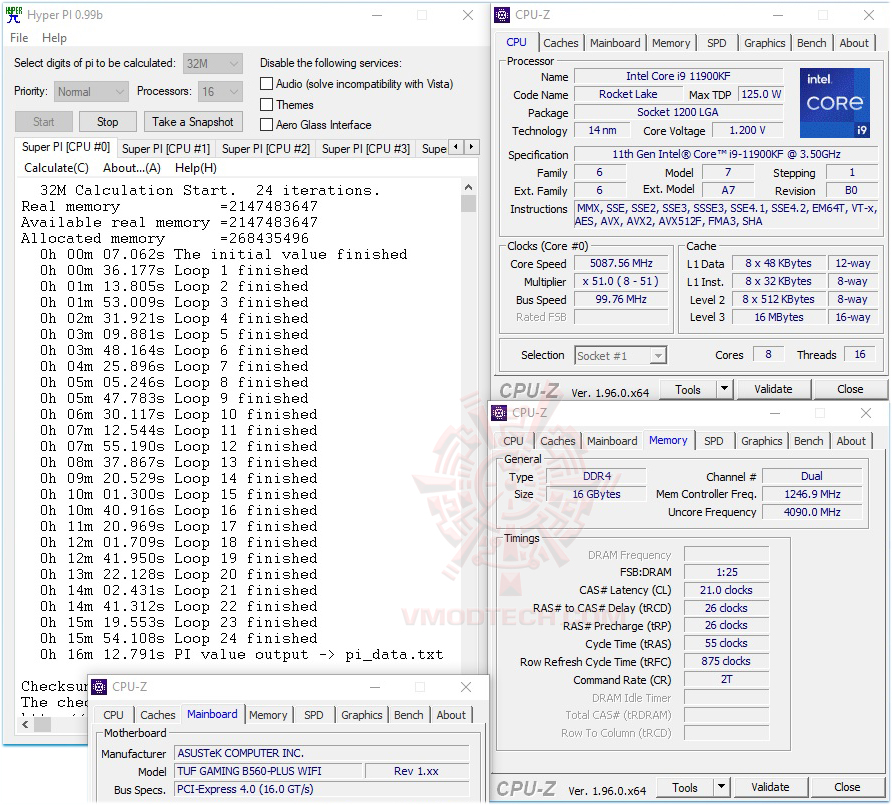The width and height of the screenshot is (892, 805).
Task: Open Bench tab in Mainboard CPU-Z window
Action: 408,715
